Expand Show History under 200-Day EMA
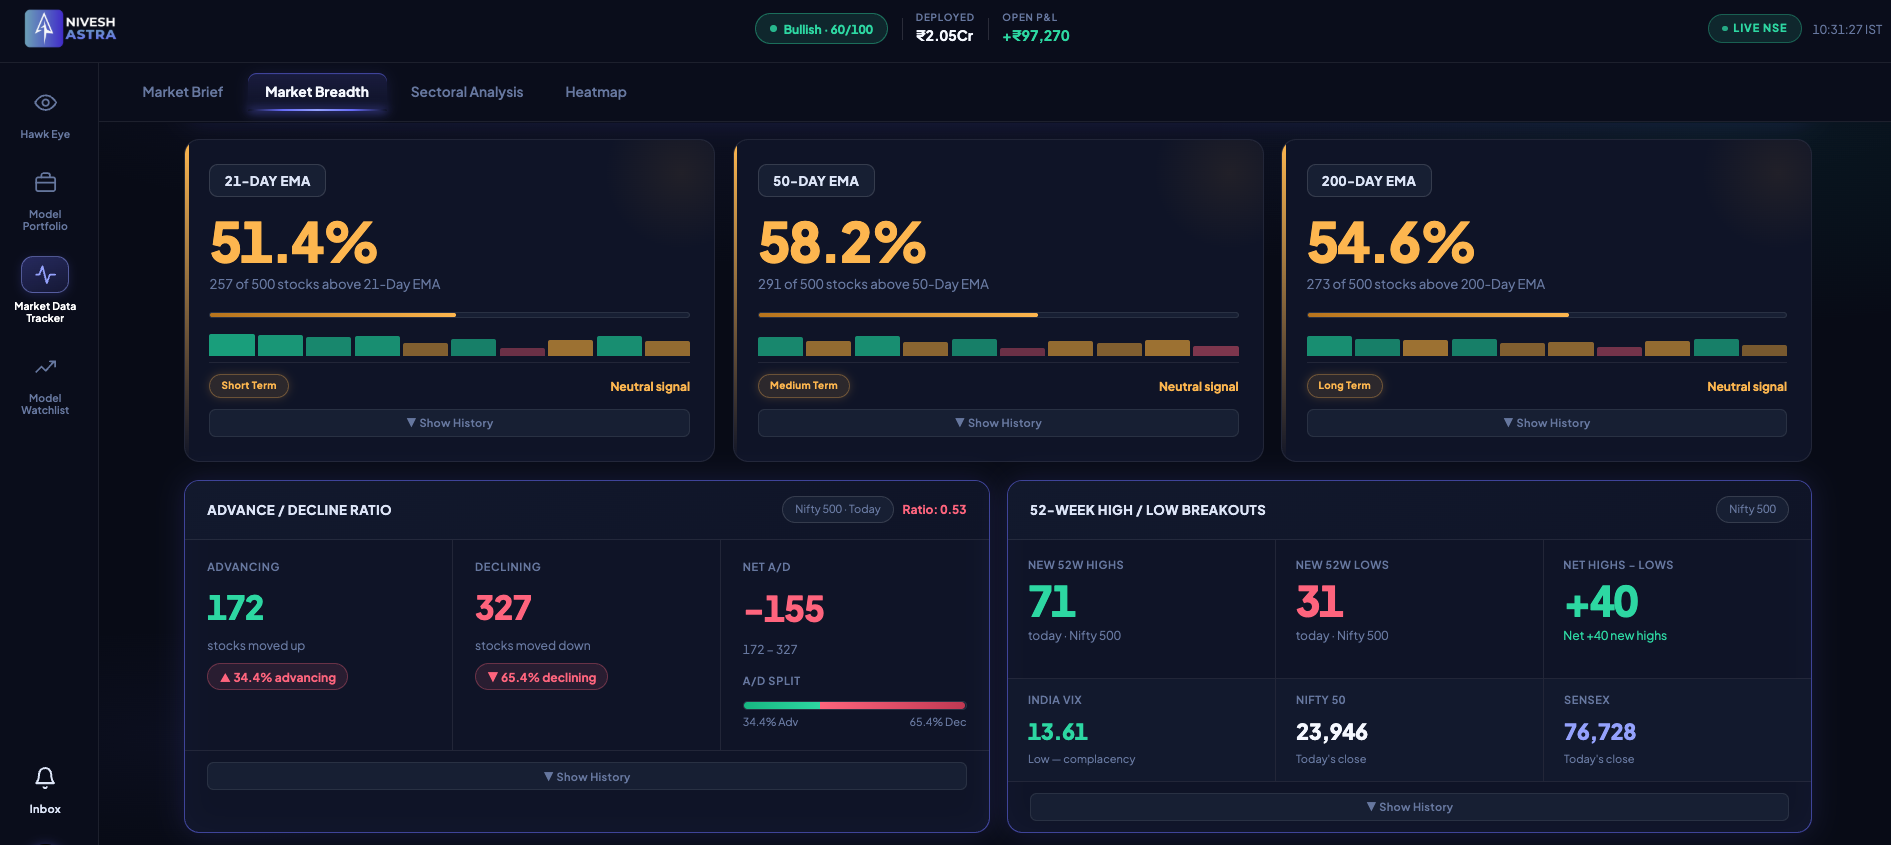Viewport: 1891px width, 845px height. click(x=1547, y=423)
